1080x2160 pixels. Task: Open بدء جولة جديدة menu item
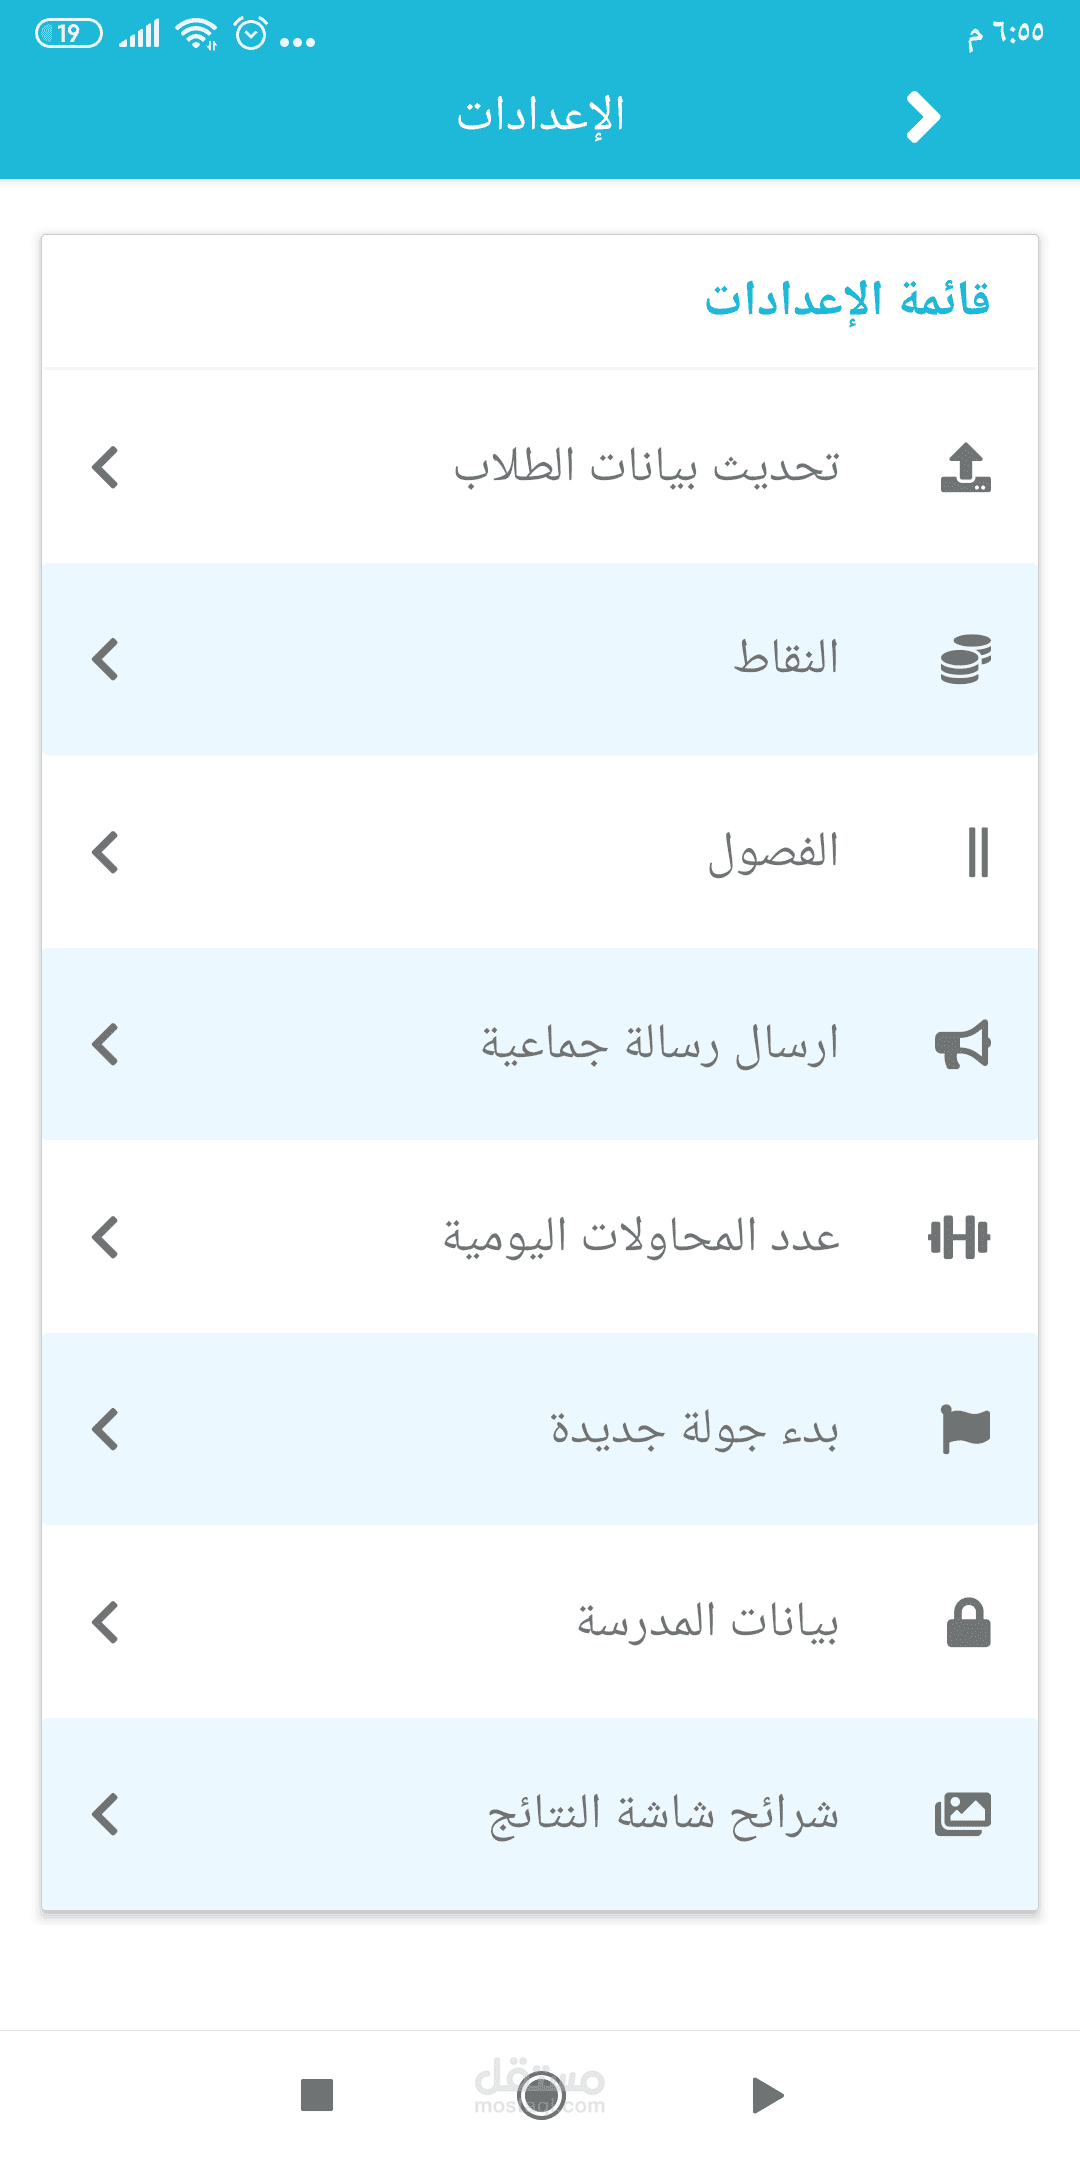click(x=540, y=1429)
